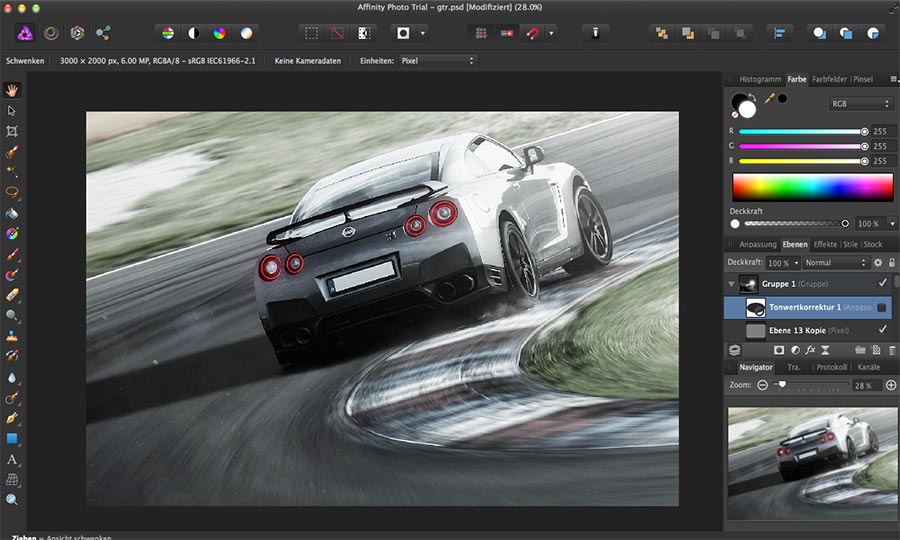
Task: Toggle the Quick Mask toolbar button
Action: click(x=404, y=33)
